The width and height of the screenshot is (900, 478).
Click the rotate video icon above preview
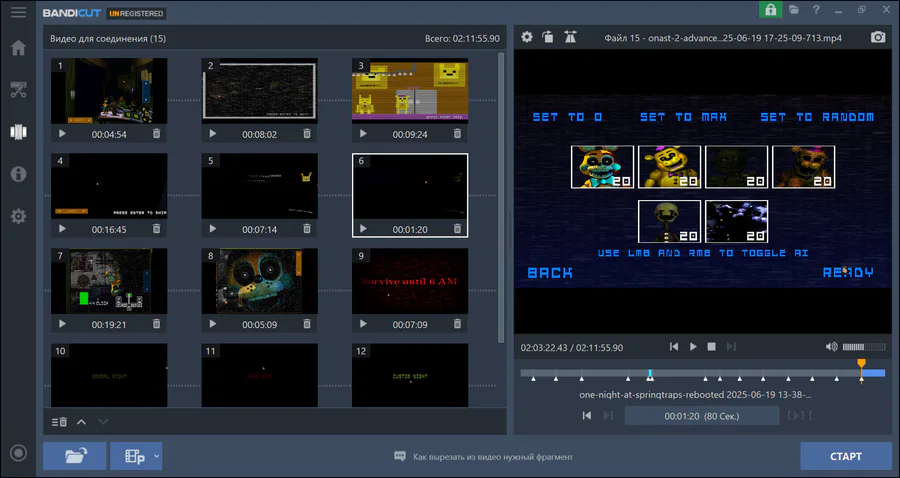[x=548, y=37]
